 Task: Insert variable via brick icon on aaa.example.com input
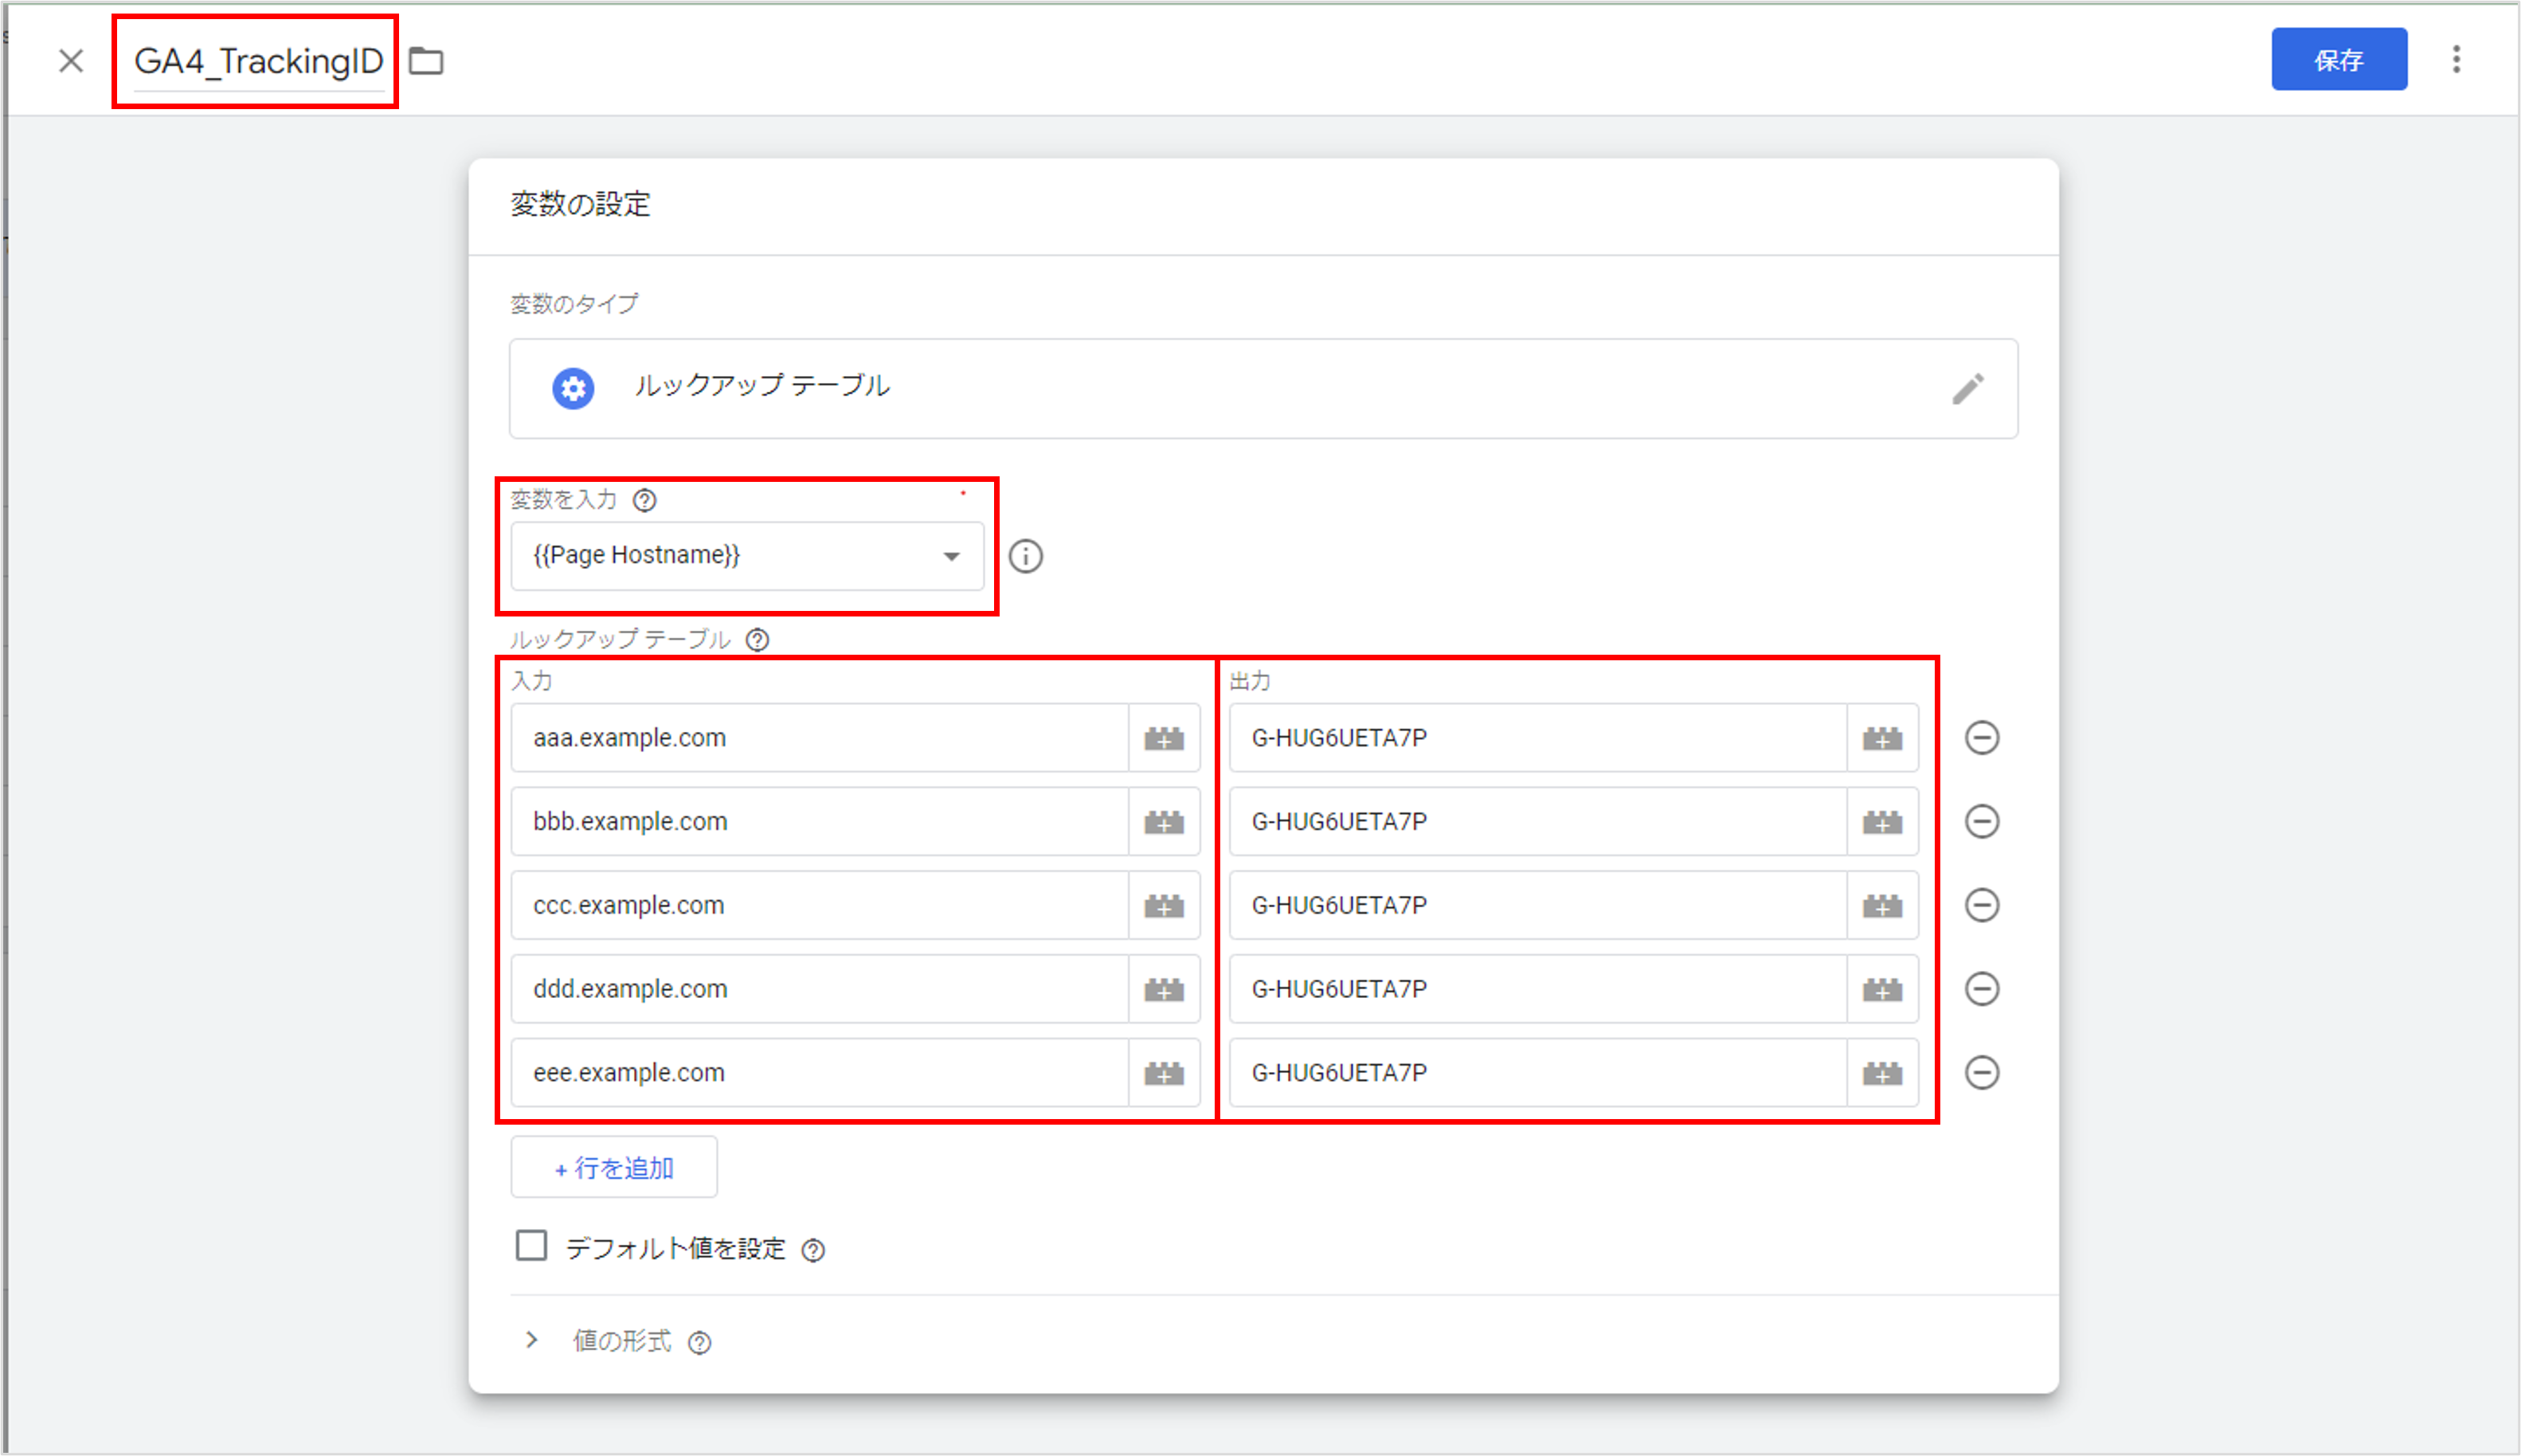tap(1164, 738)
